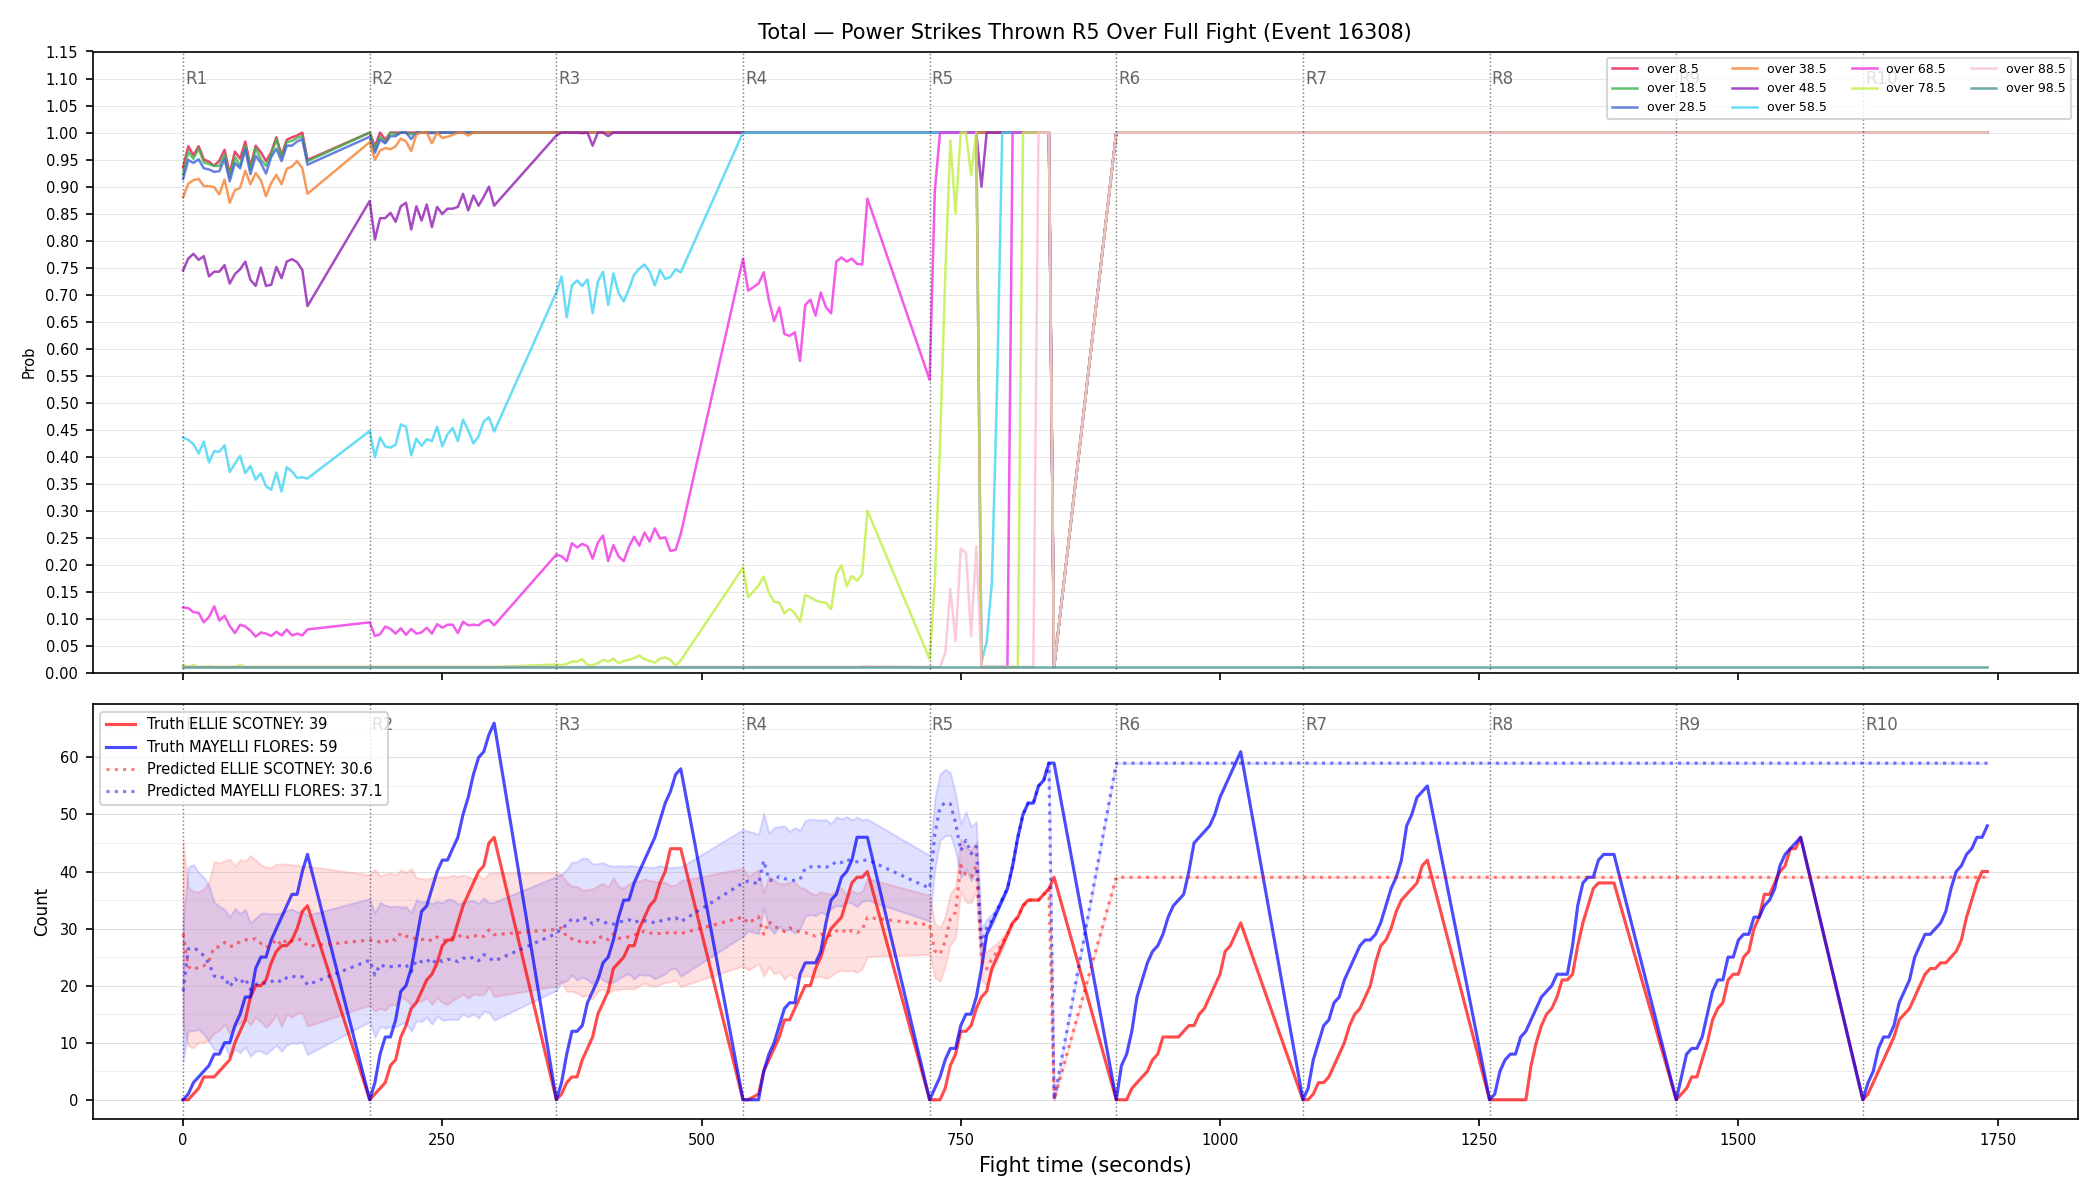Click the 'Fight time (seconds)' axis label
The width and height of the screenshot is (2100, 1200).
1085,1165
